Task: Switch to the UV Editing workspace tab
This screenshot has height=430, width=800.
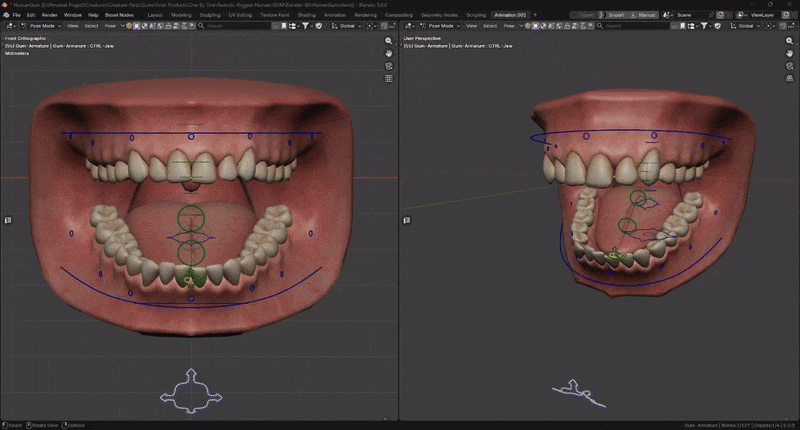Action: coord(240,15)
